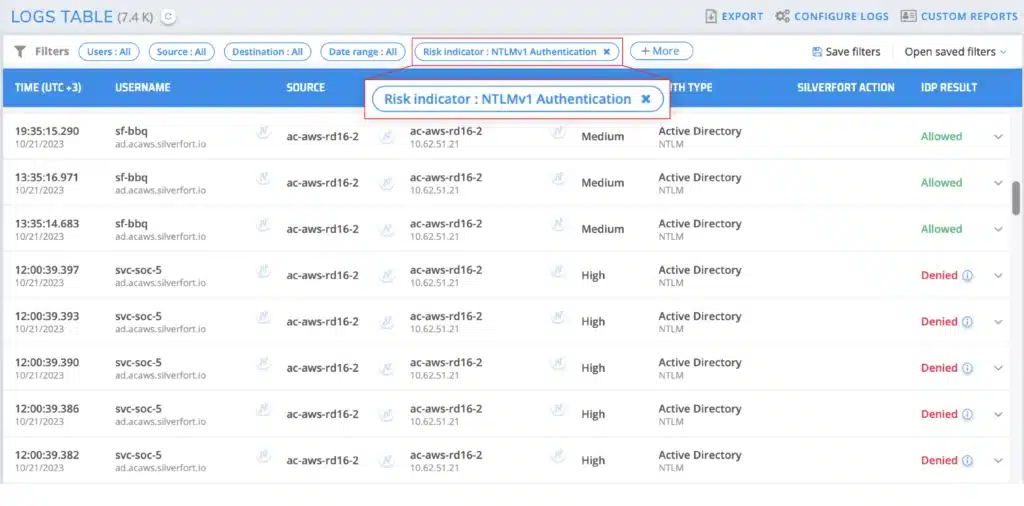Expand the 12:00:39.397 log row chevron
Image resolution: width=1024 pixels, height=506 pixels.
tap(998, 276)
